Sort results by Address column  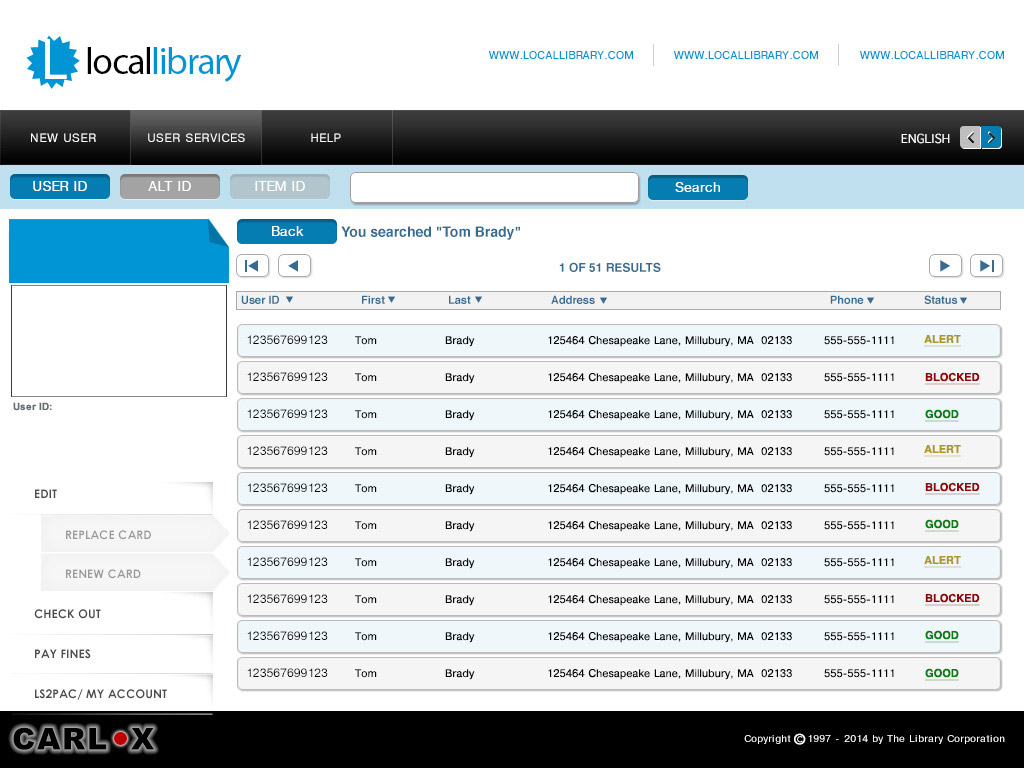(579, 300)
